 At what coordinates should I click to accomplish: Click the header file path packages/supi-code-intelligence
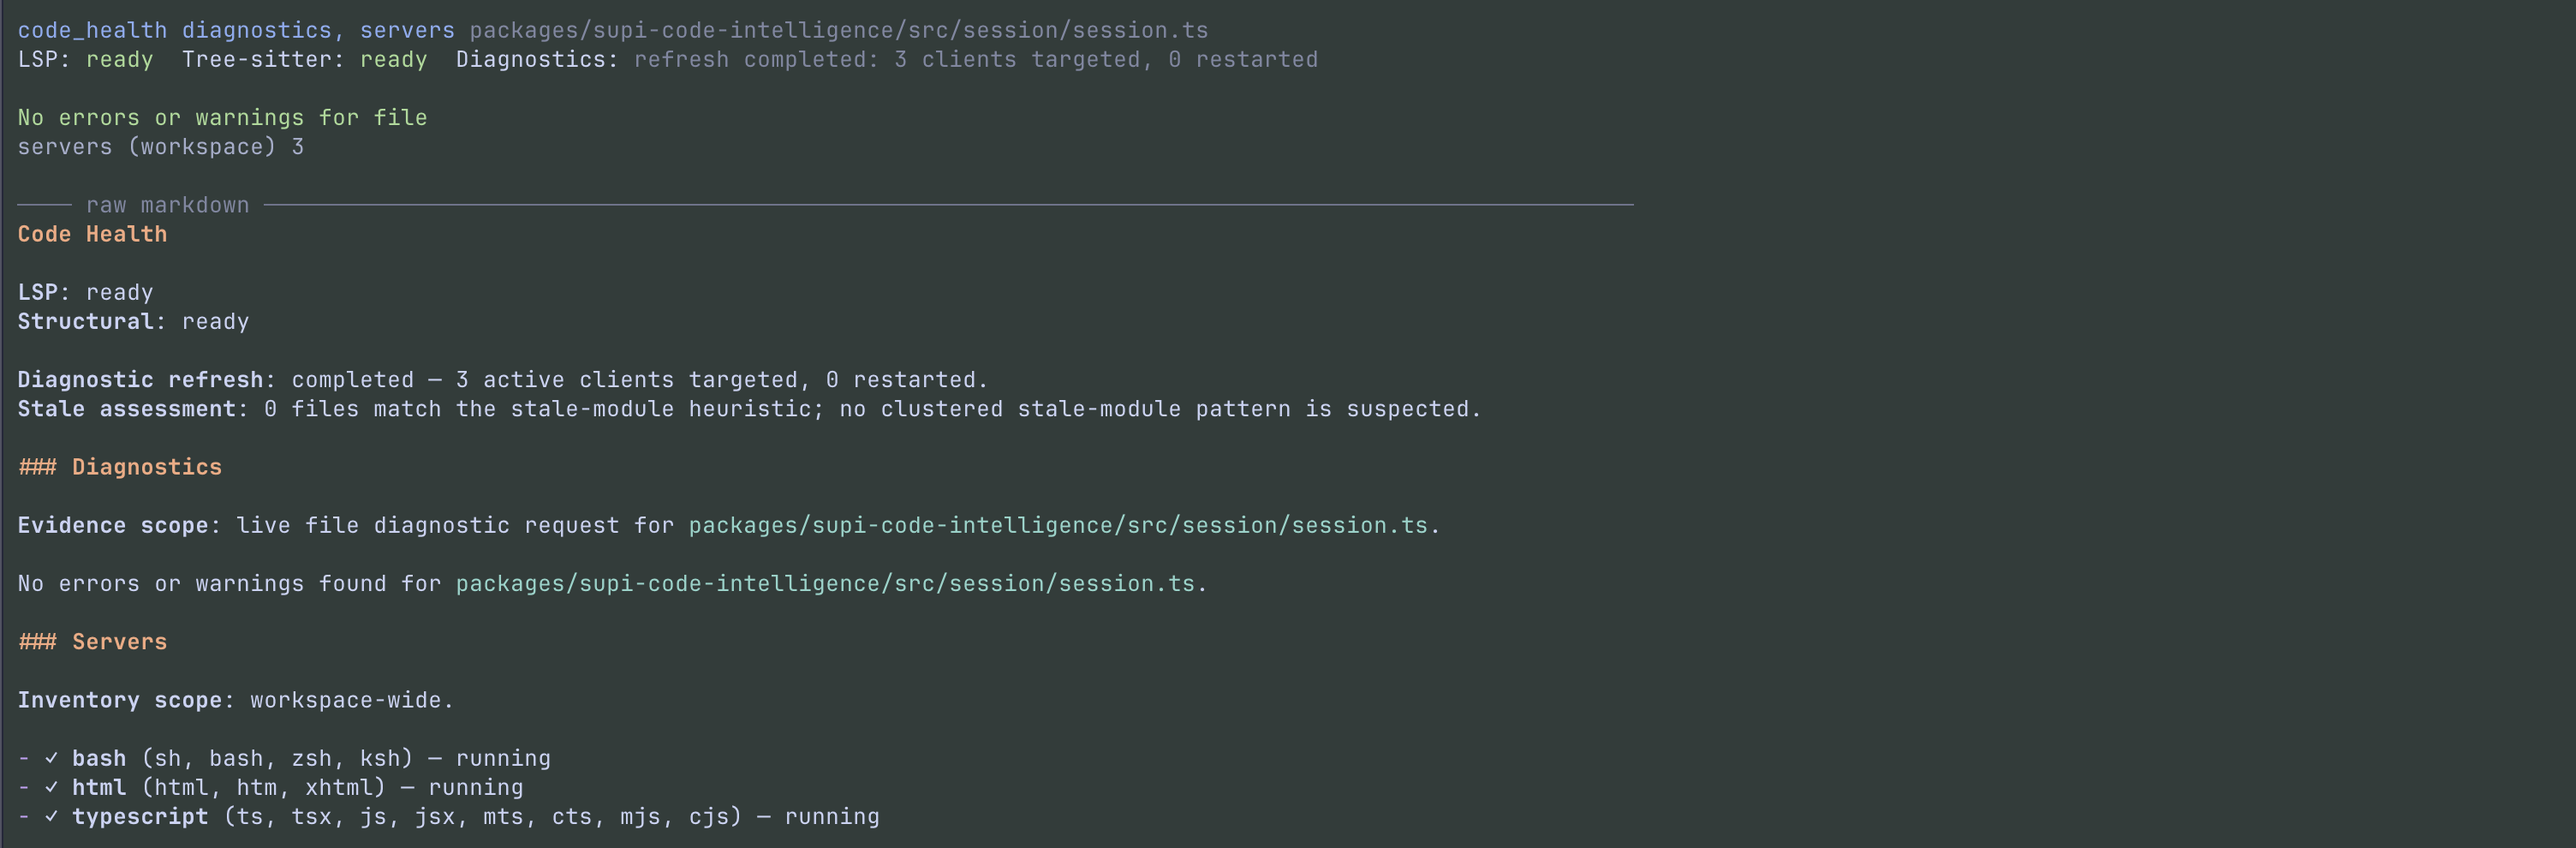[x=839, y=31]
